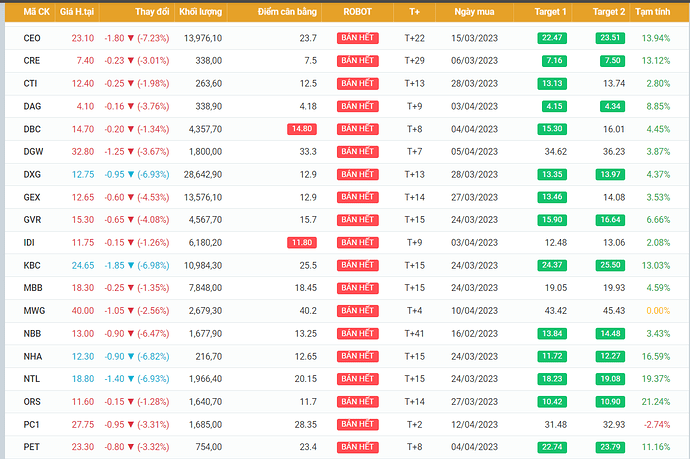The height and width of the screenshot is (459, 690).
Task: Open the NTL stock code
Action: [32, 379]
